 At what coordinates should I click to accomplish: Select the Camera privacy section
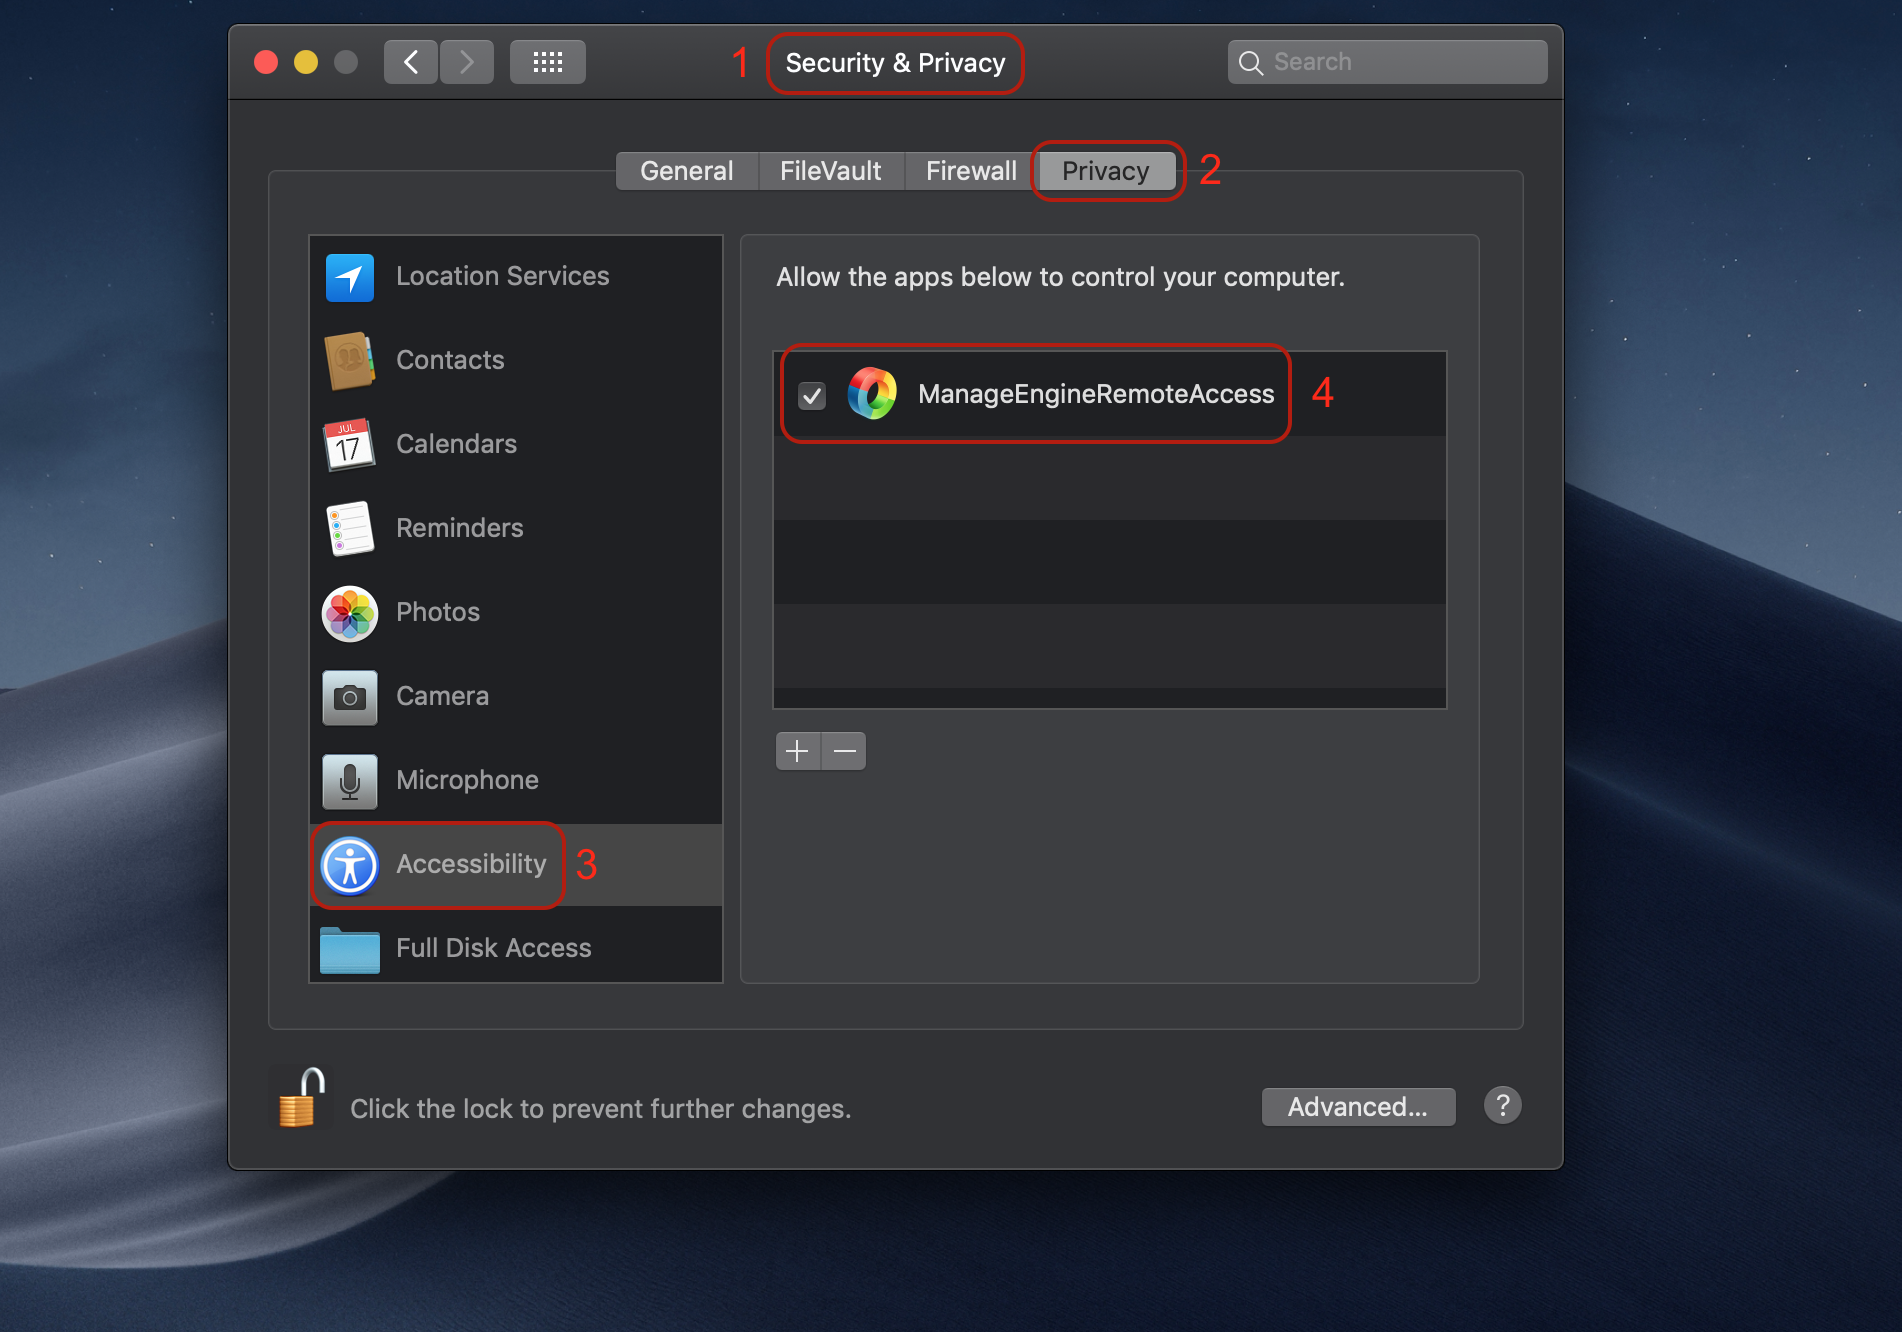coord(441,696)
